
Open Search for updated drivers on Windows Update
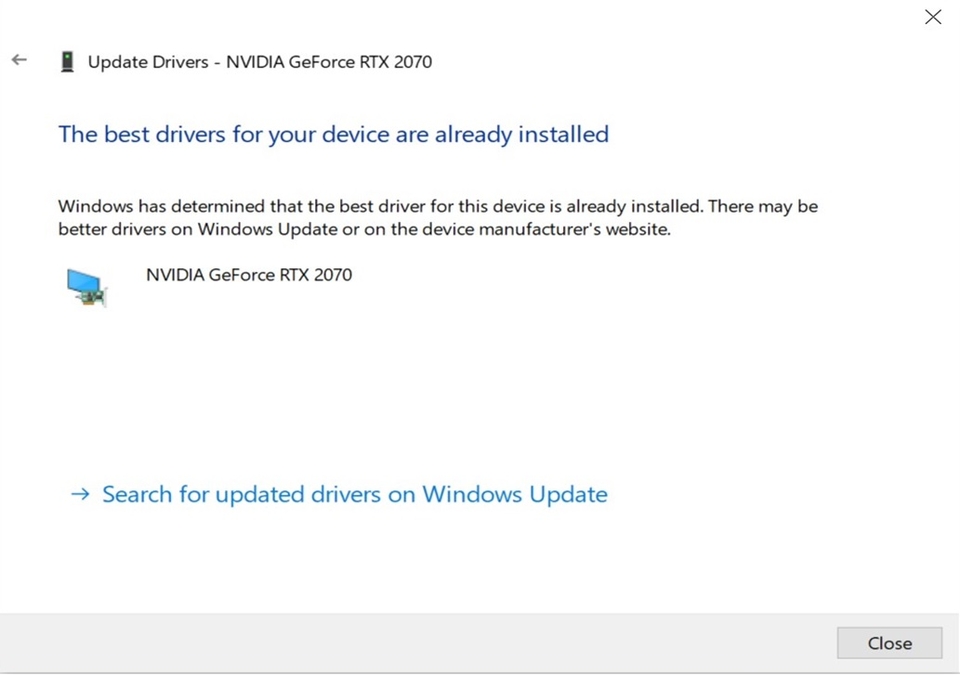coord(354,494)
